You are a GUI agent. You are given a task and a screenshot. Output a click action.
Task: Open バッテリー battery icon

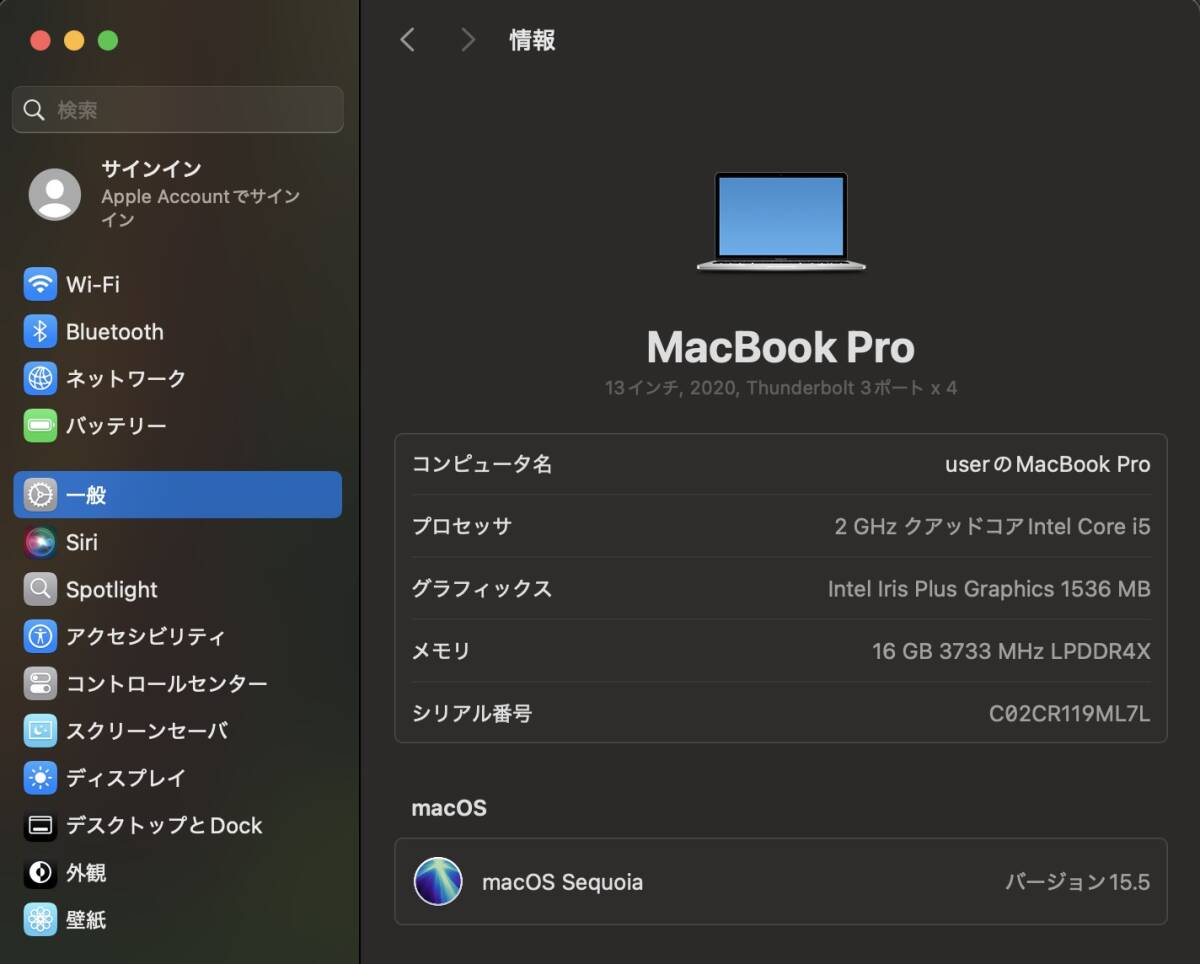coord(40,426)
